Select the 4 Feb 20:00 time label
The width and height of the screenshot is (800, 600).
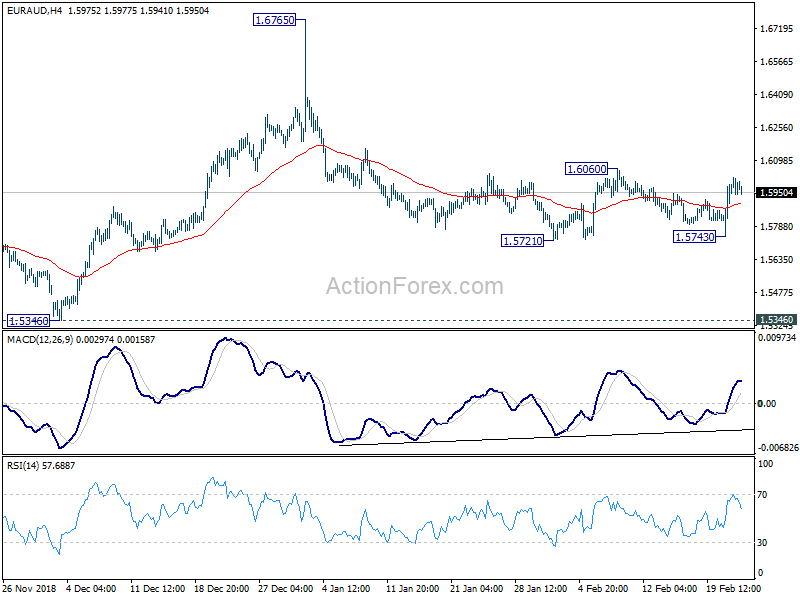click(603, 588)
